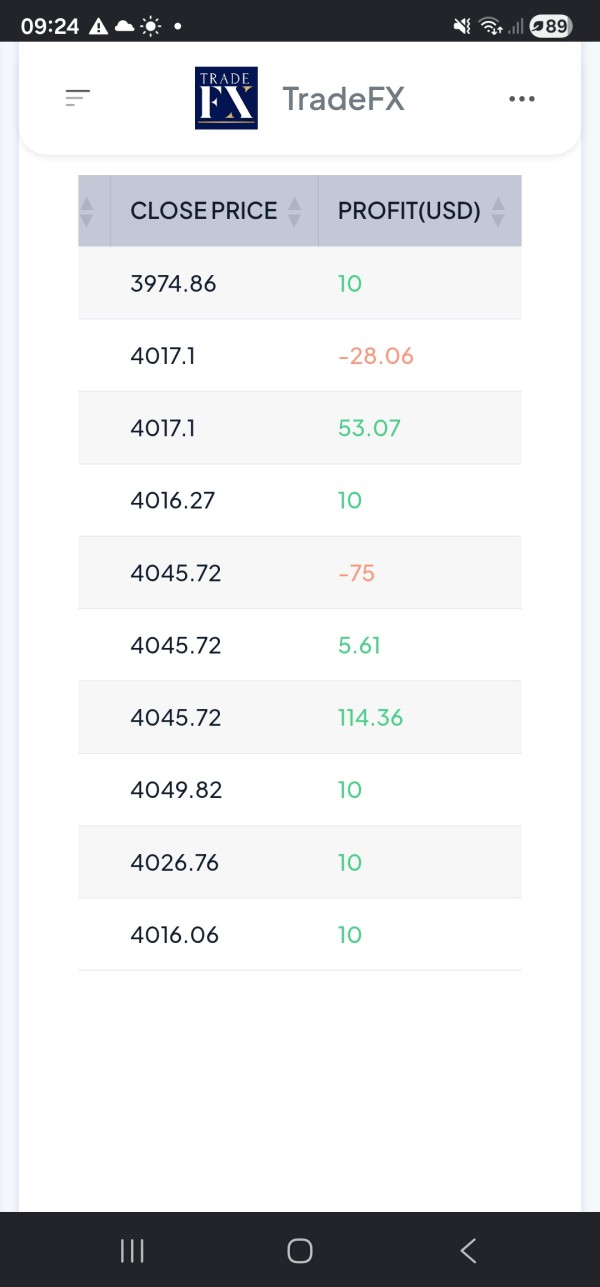
Task: Tap the TradeFX logo image
Action: point(226,98)
